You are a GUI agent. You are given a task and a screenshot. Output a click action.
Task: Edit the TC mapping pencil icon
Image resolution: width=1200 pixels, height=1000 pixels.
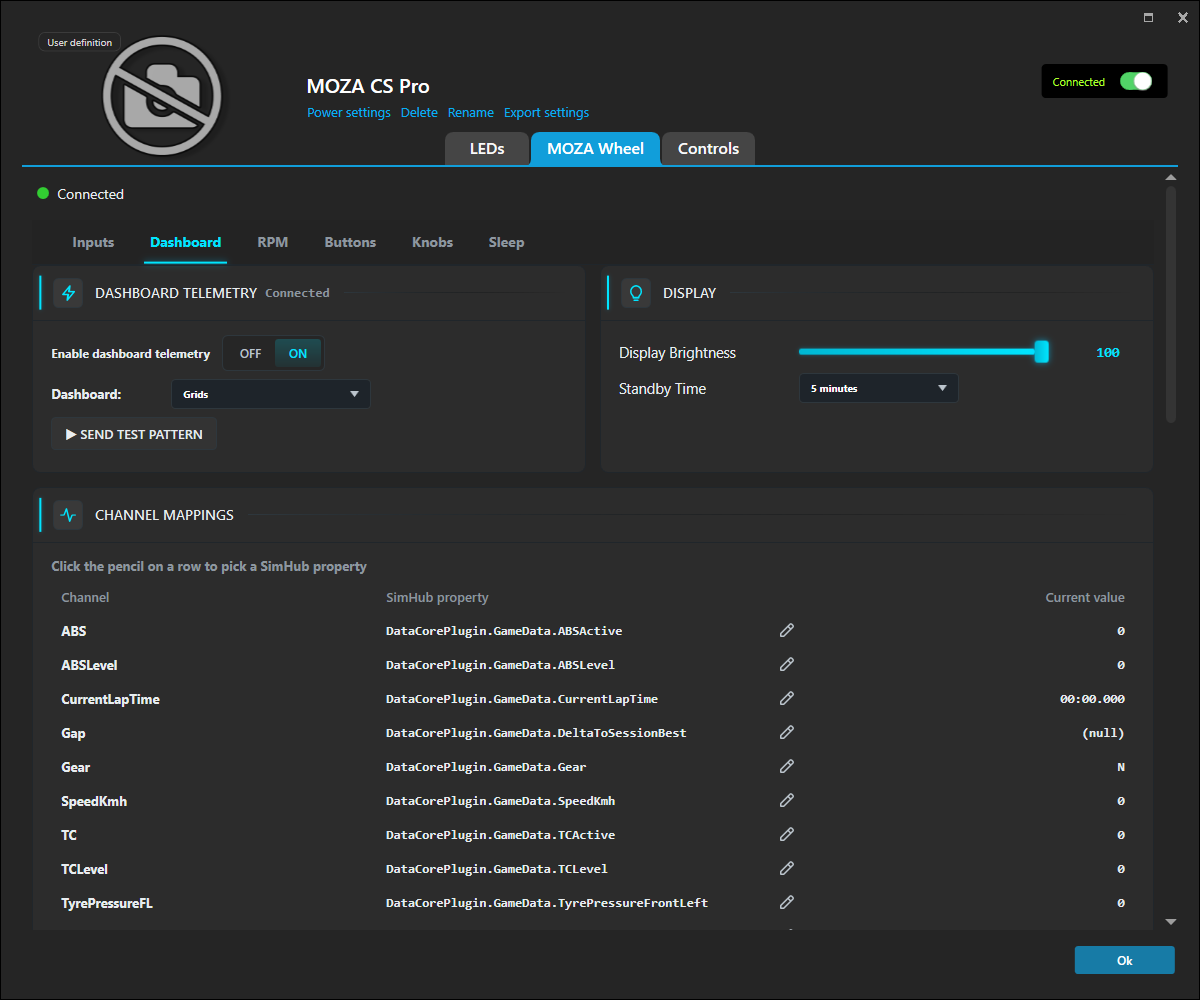[787, 835]
